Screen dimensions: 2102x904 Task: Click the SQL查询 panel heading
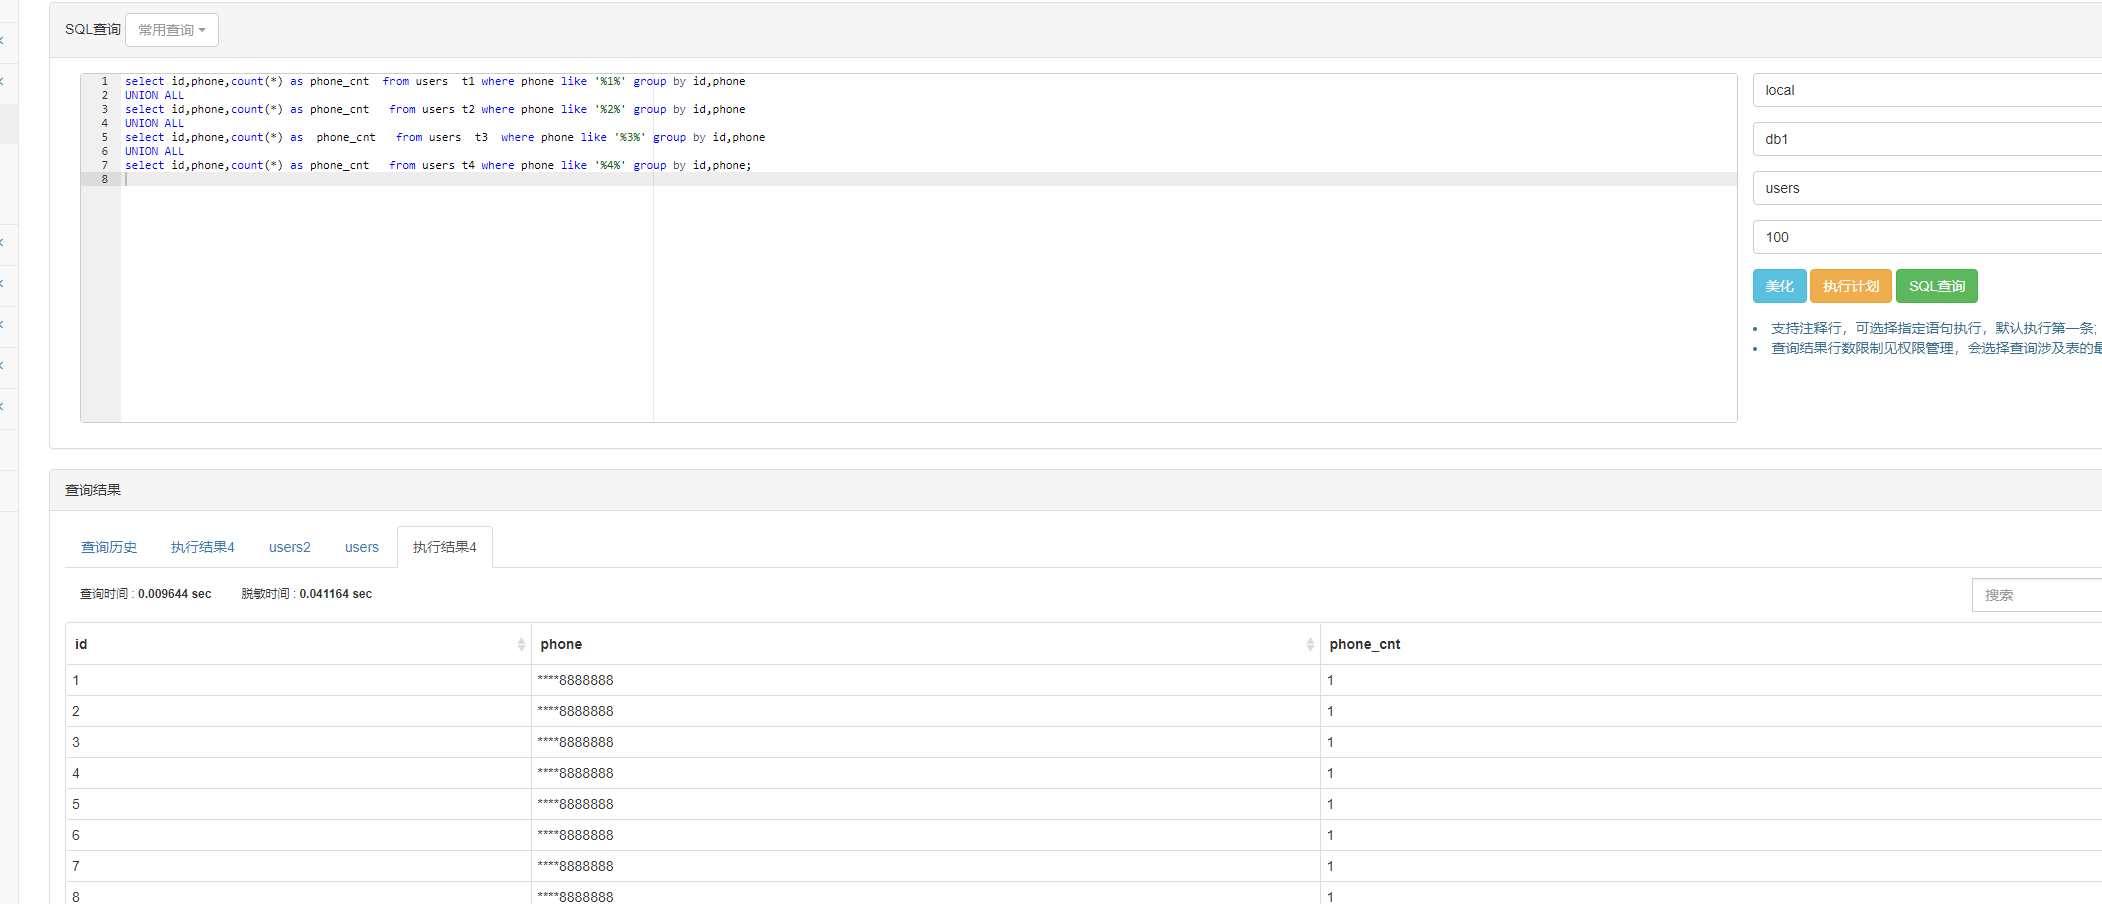pos(93,29)
